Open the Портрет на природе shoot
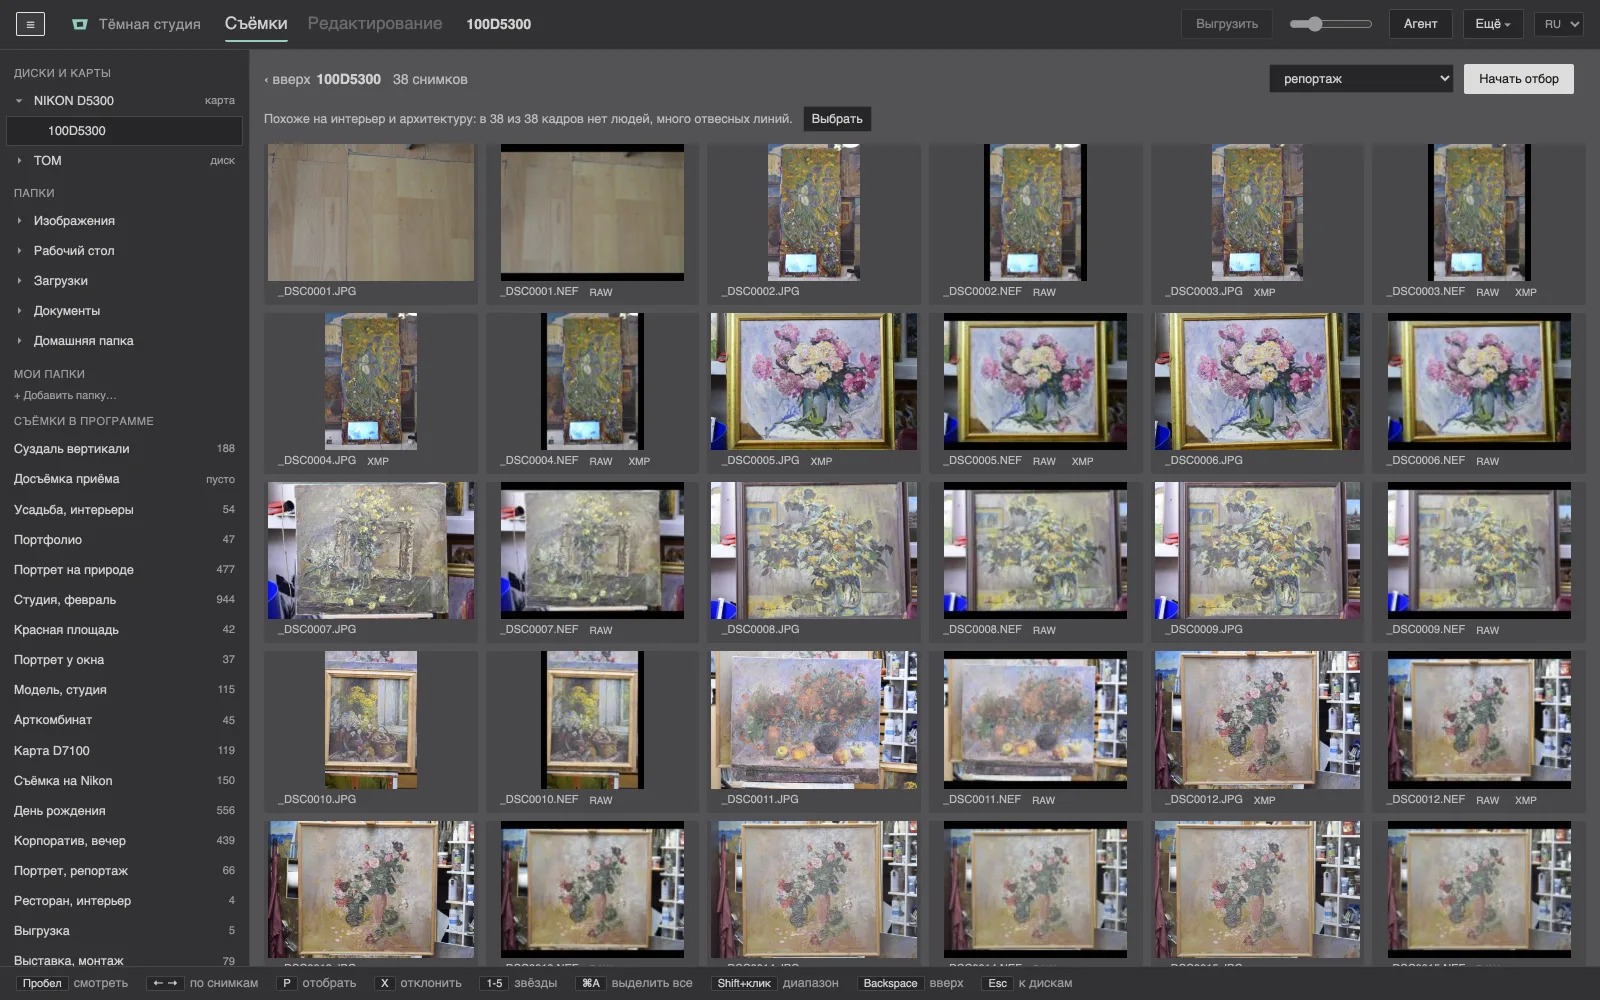This screenshot has width=1600, height=1000. (x=124, y=570)
